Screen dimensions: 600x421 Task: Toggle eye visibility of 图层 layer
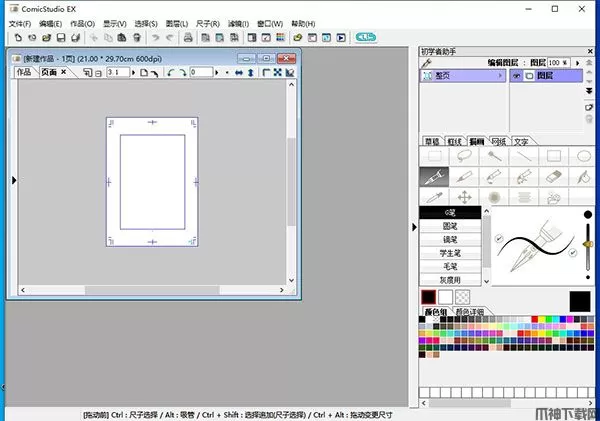[x=517, y=75]
